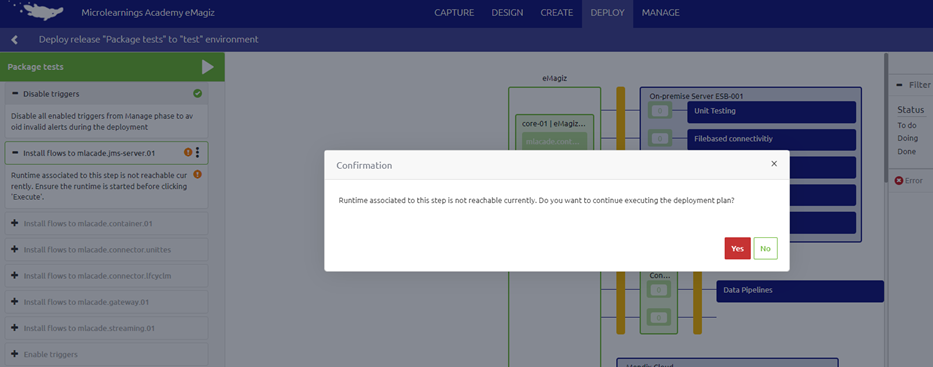The image size is (933, 367).
Task: Open the CREATE phase tab
Action: tap(556, 12)
